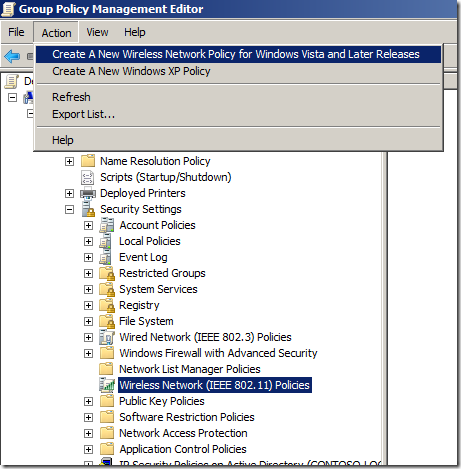This screenshot has width=461, height=469.
Task: Expand Windows Firewall with Advanced Security
Action: [88, 353]
